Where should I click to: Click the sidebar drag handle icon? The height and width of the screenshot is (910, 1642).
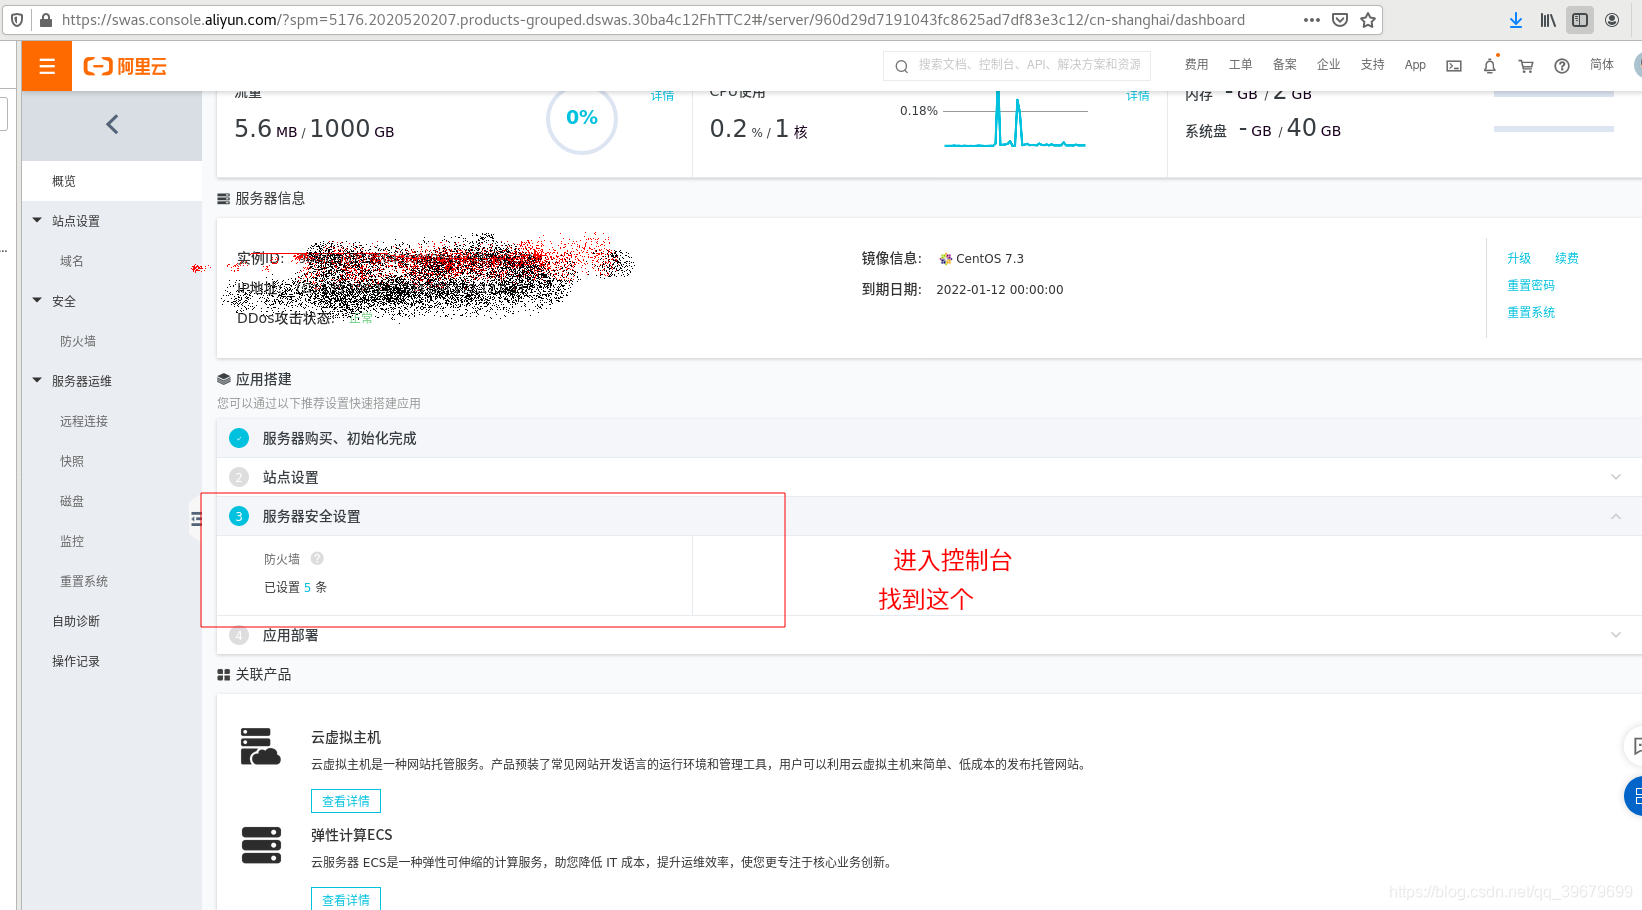[x=196, y=518]
